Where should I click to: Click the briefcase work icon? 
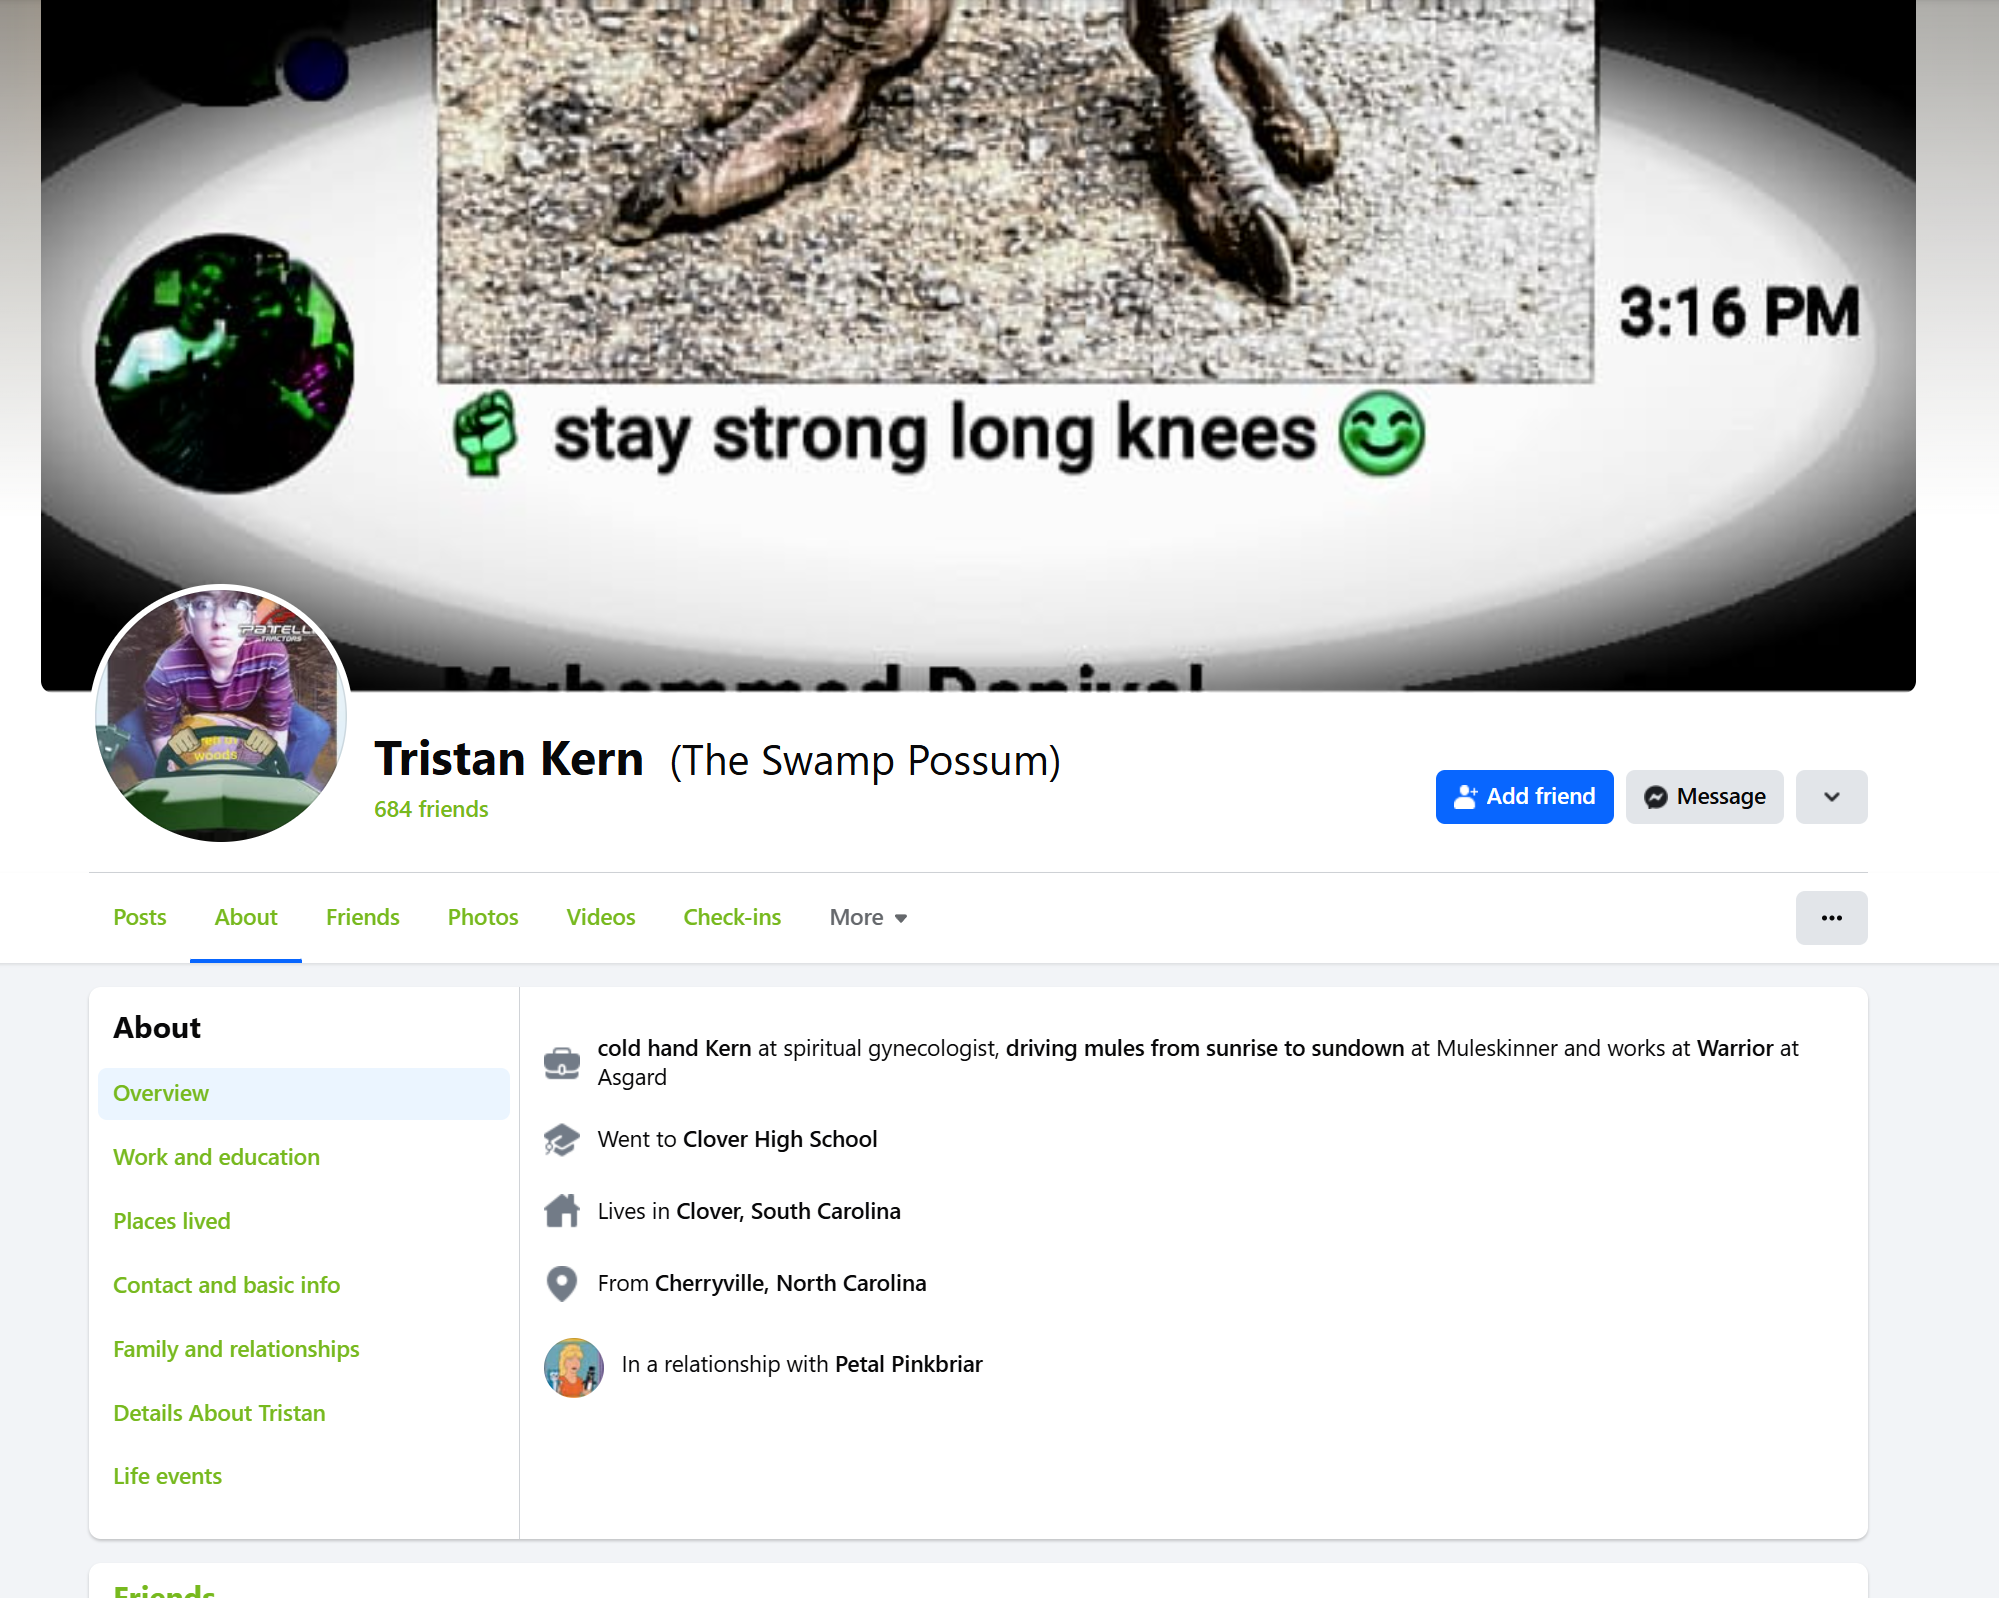[x=562, y=1062]
